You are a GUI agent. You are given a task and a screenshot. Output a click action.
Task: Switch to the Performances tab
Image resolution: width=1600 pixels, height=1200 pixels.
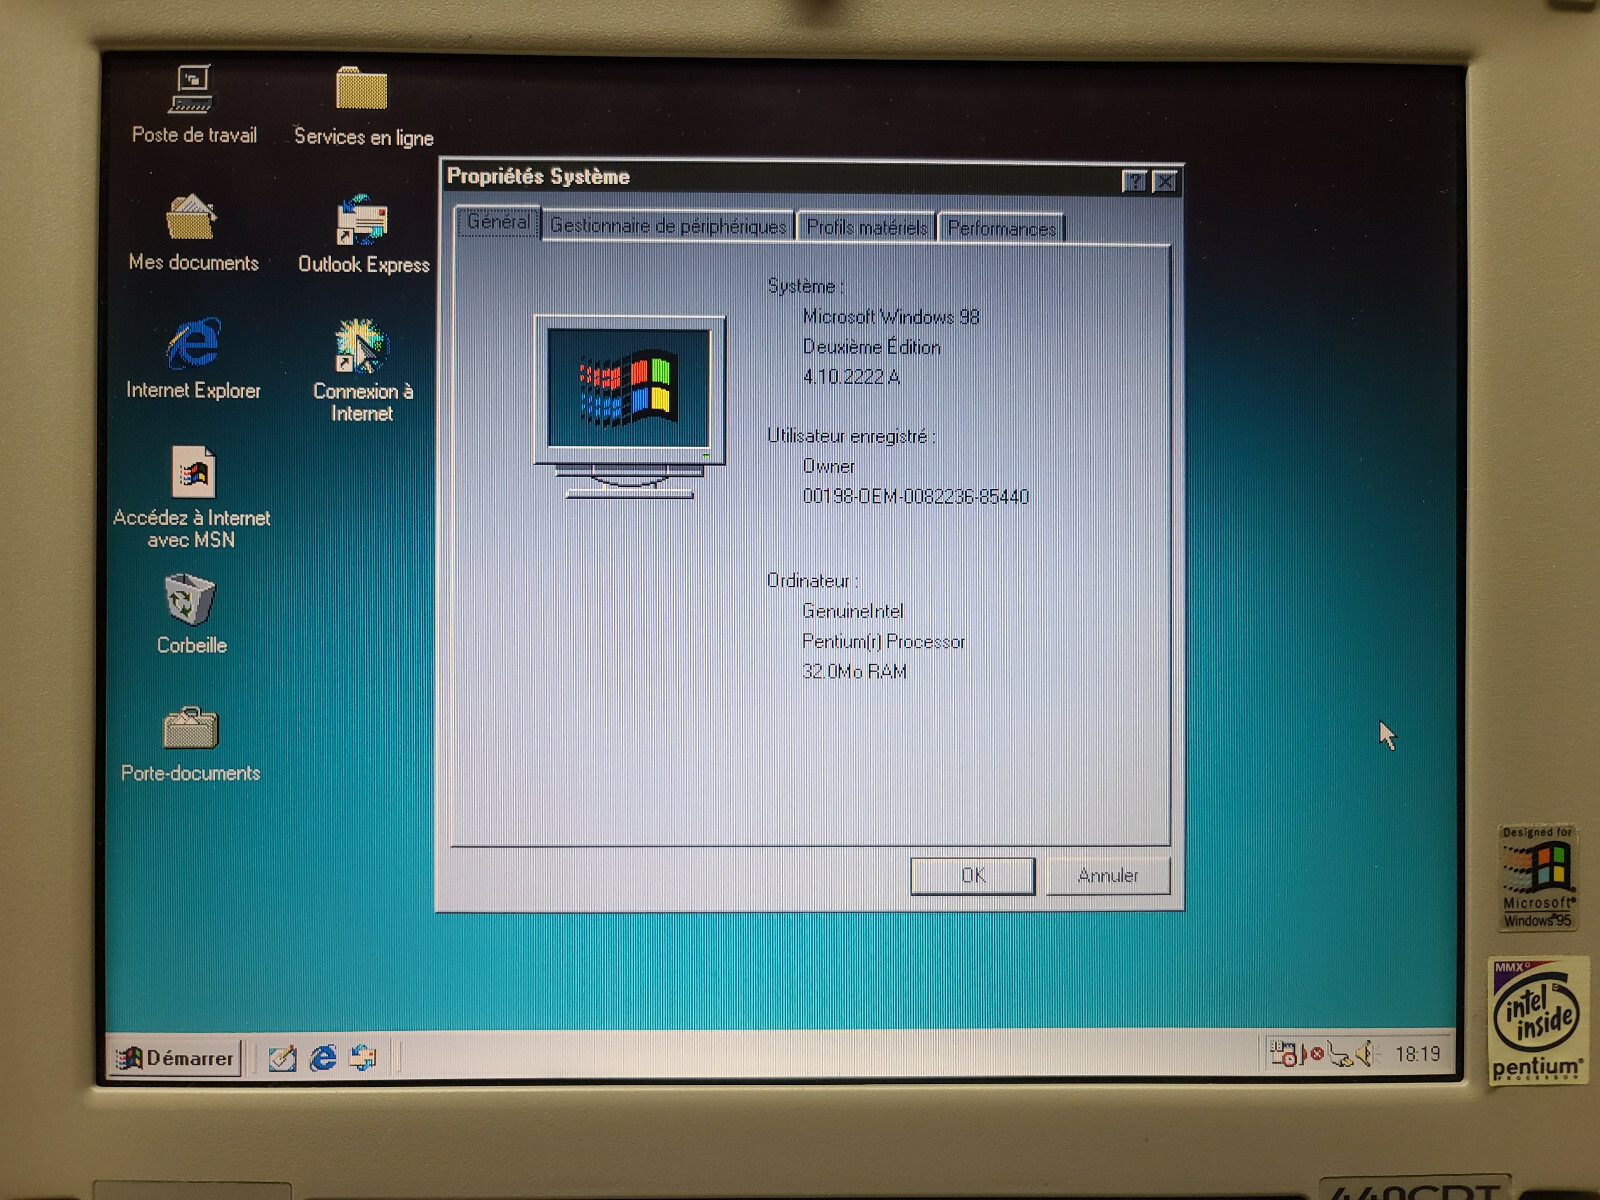point(1001,228)
